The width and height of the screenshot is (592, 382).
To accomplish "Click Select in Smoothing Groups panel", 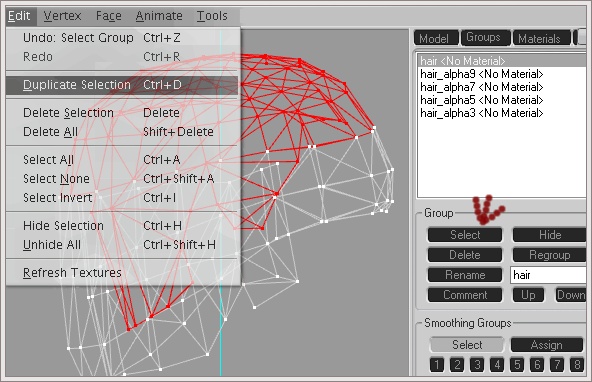I will [467, 345].
